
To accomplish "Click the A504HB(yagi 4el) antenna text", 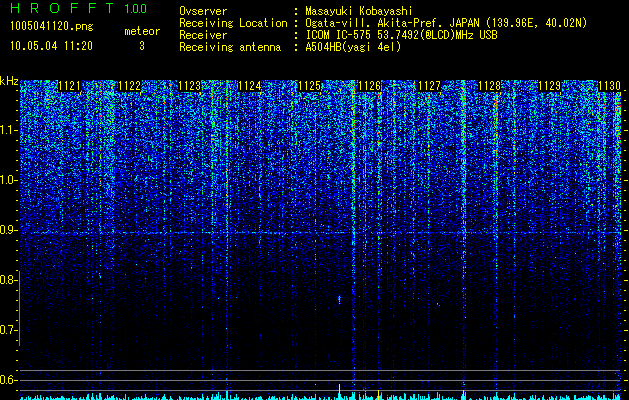I will point(353,47).
